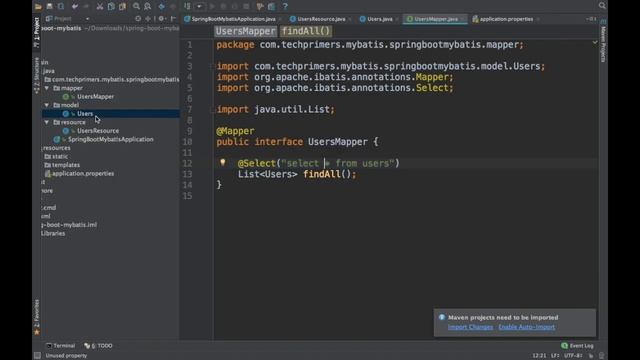Click the Find magnifier icon
The width and height of the screenshot is (640, 360).
pos(136,6)
